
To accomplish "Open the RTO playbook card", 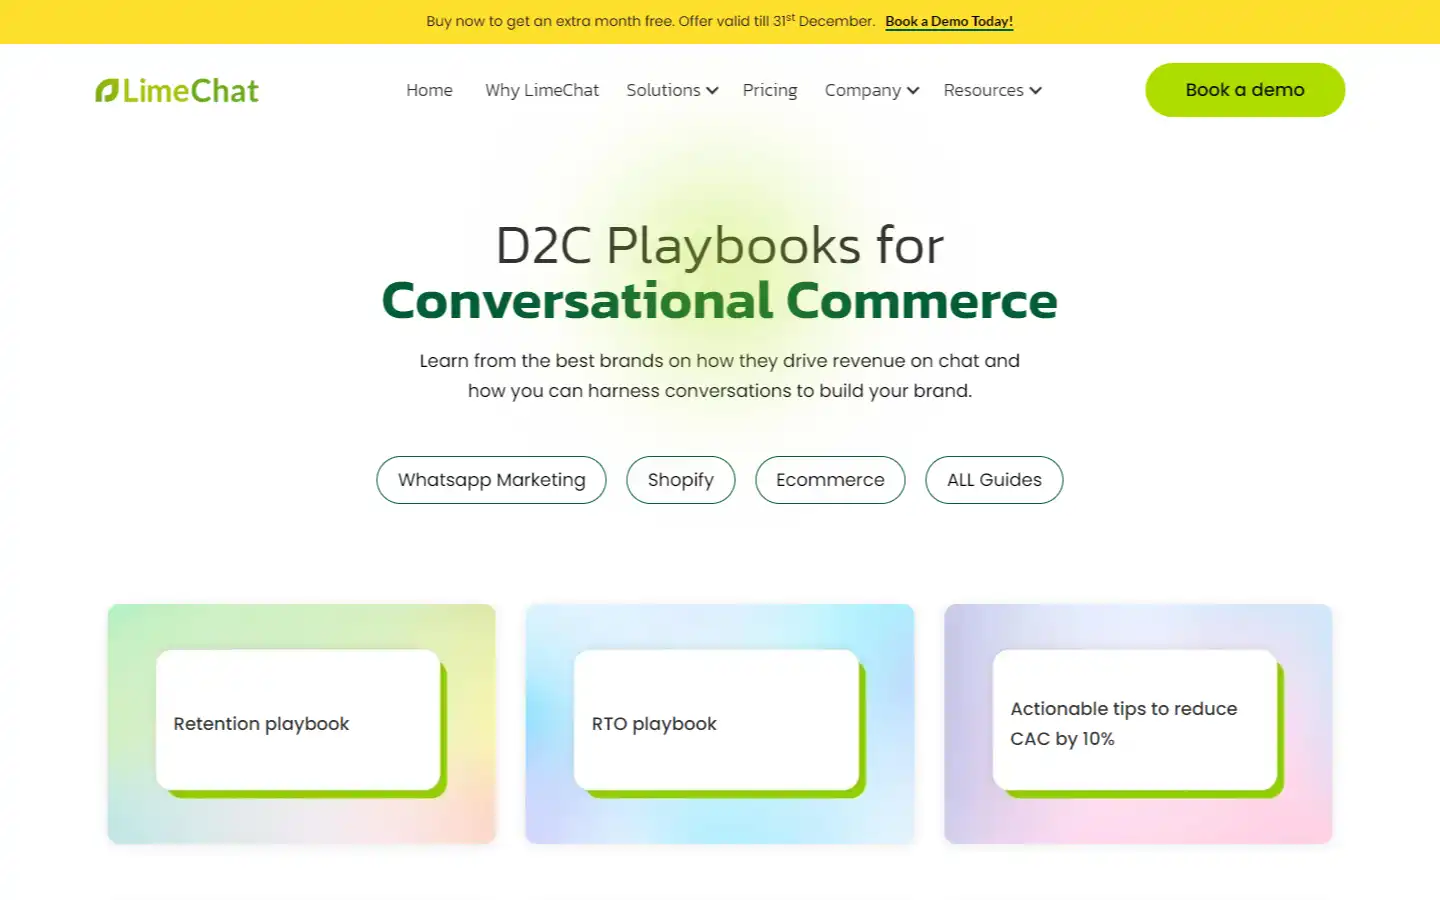I will click(716, 723).
